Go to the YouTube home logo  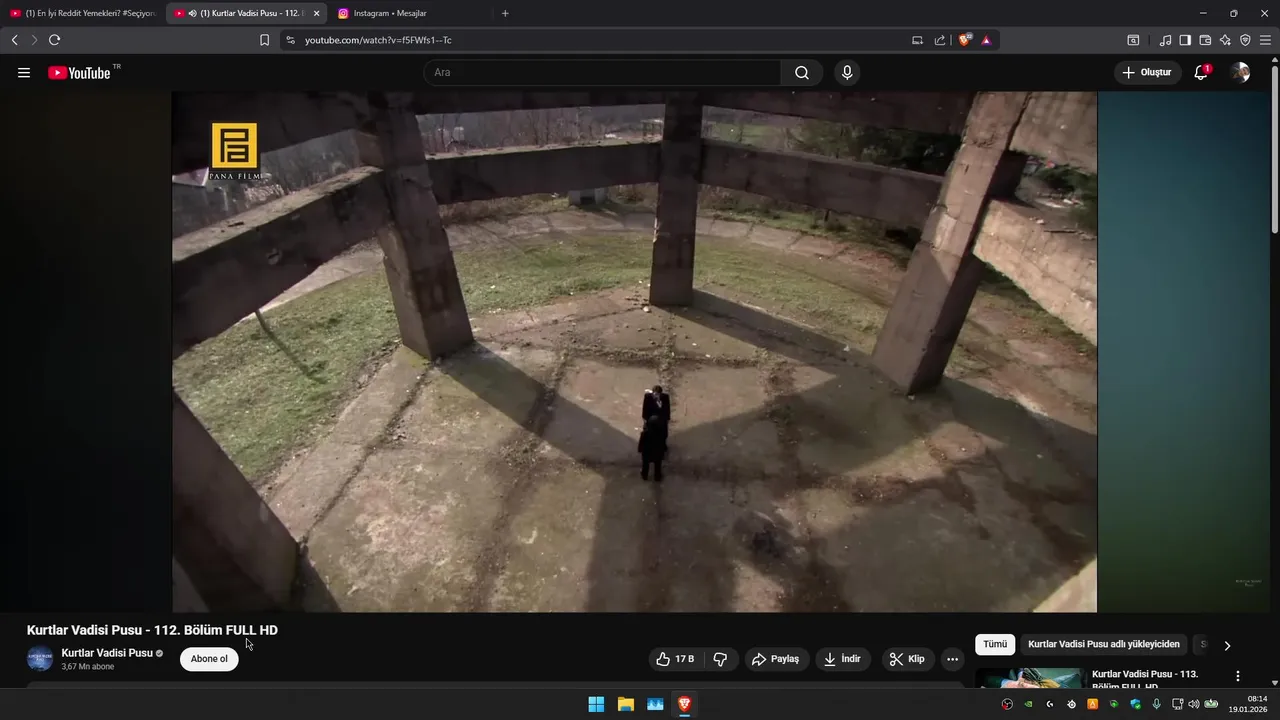79,73
